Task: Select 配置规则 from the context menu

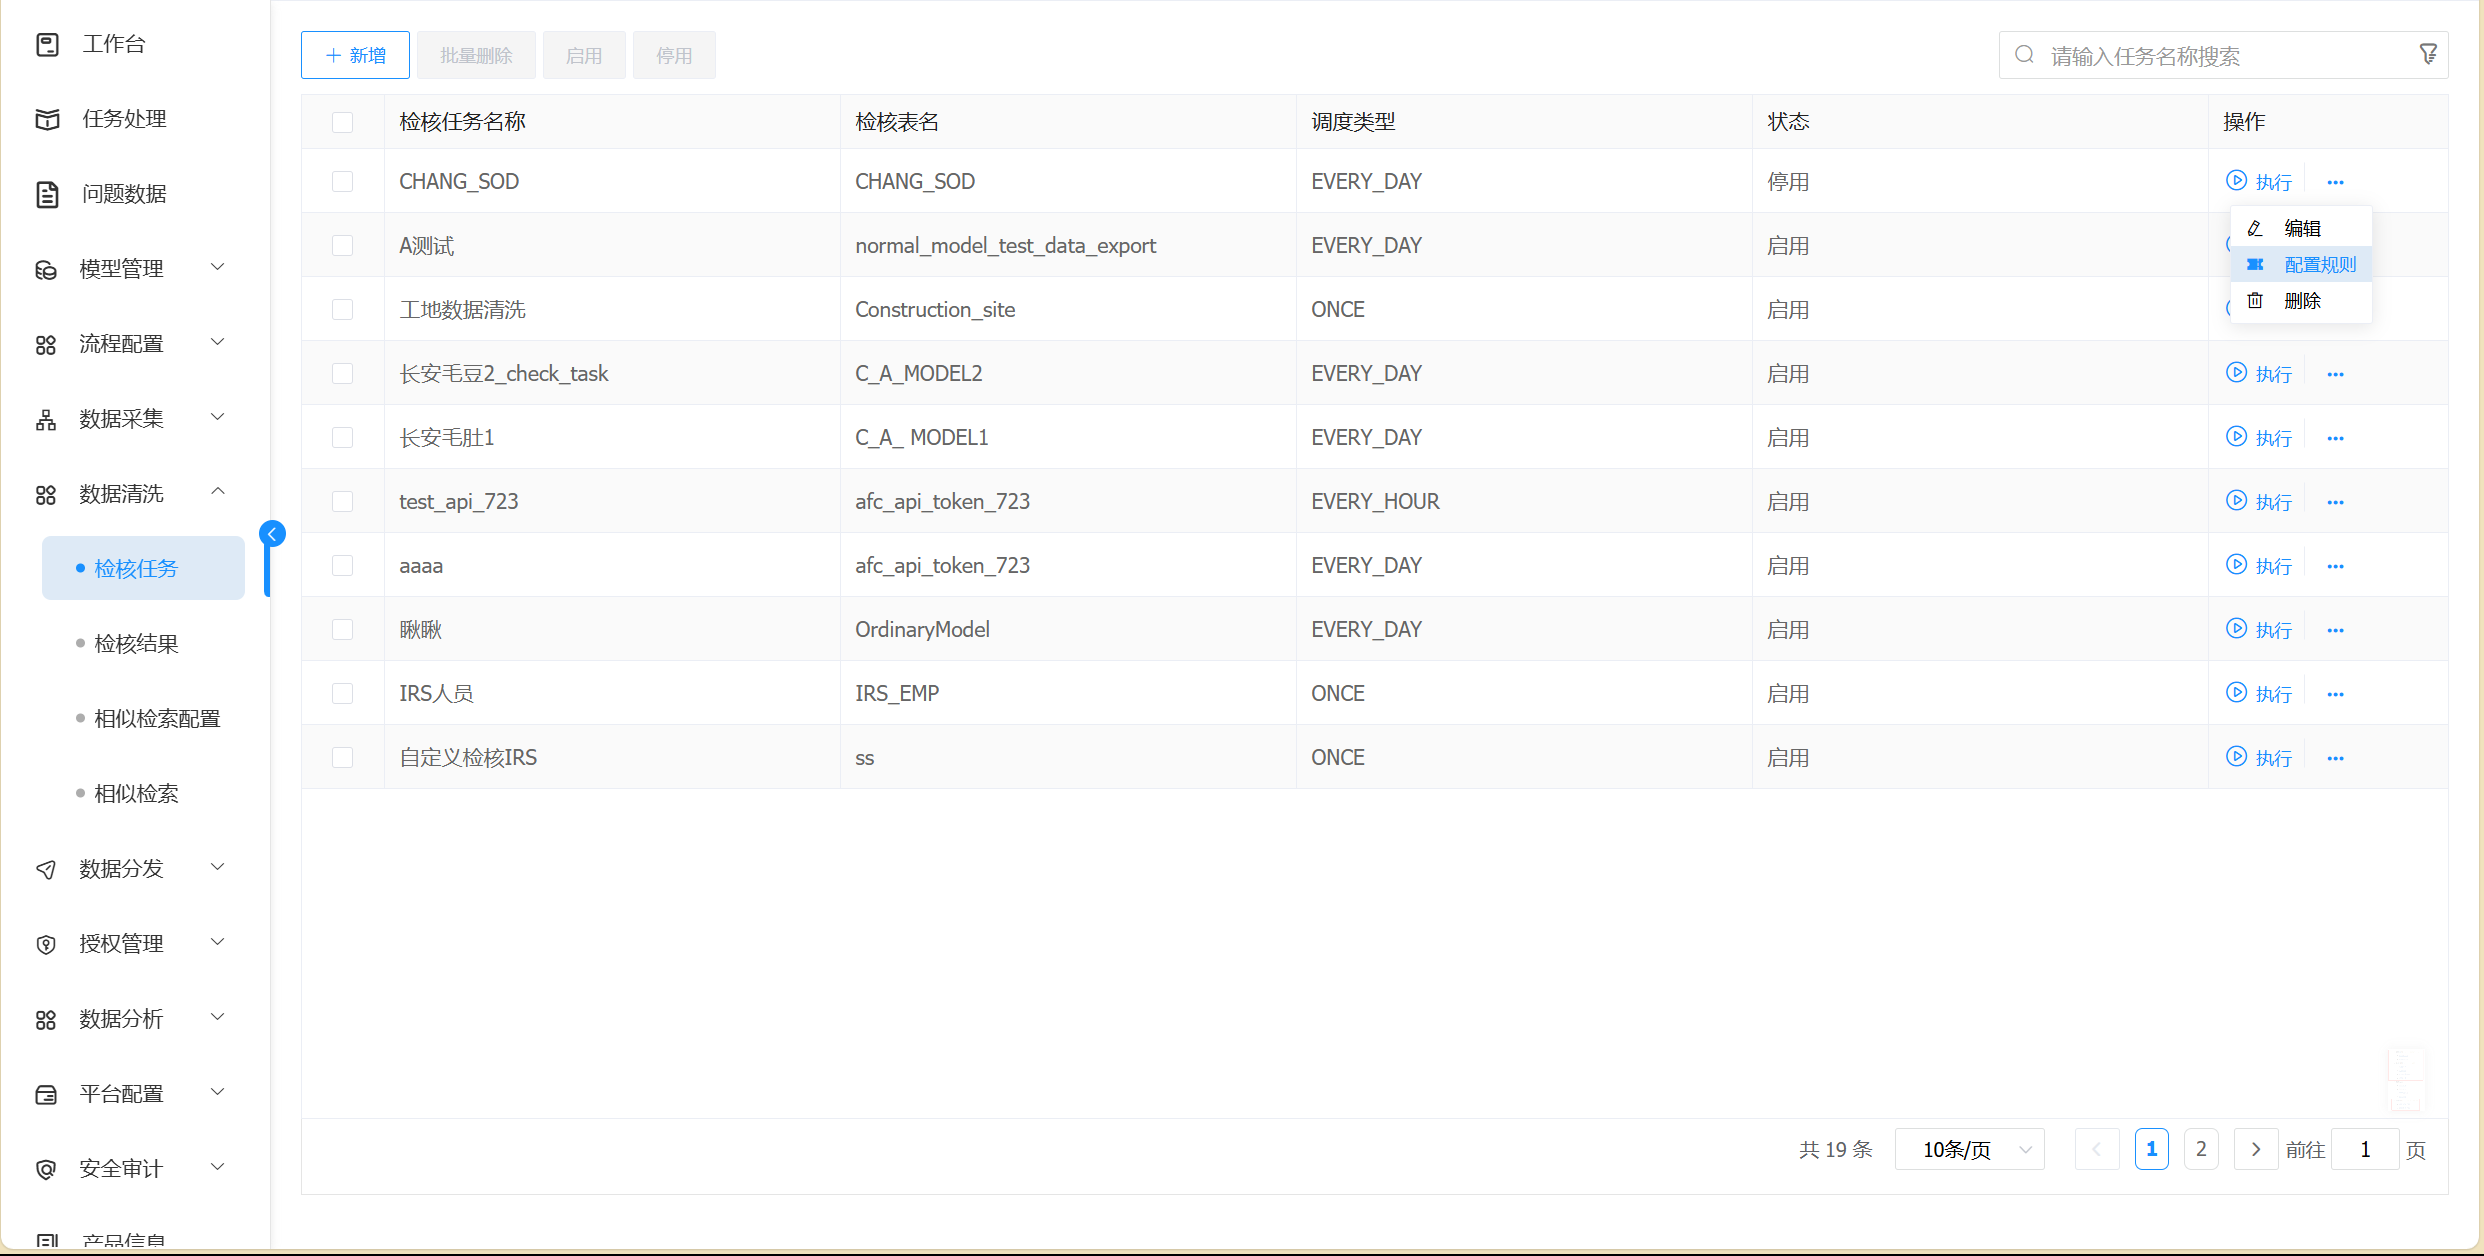Action: pos(2319,265)
